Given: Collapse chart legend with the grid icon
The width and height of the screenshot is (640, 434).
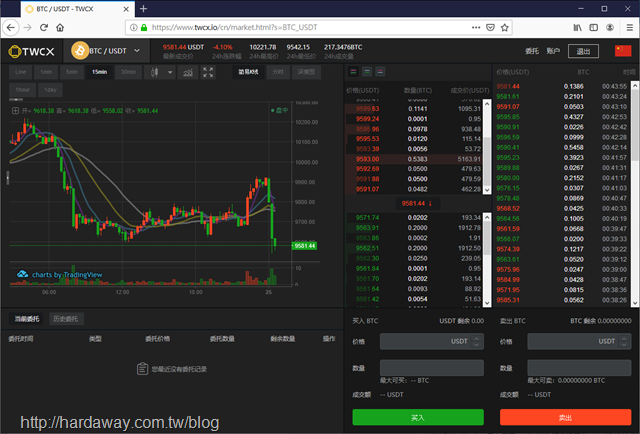Looking at the screenshot, I should point(15,111).
